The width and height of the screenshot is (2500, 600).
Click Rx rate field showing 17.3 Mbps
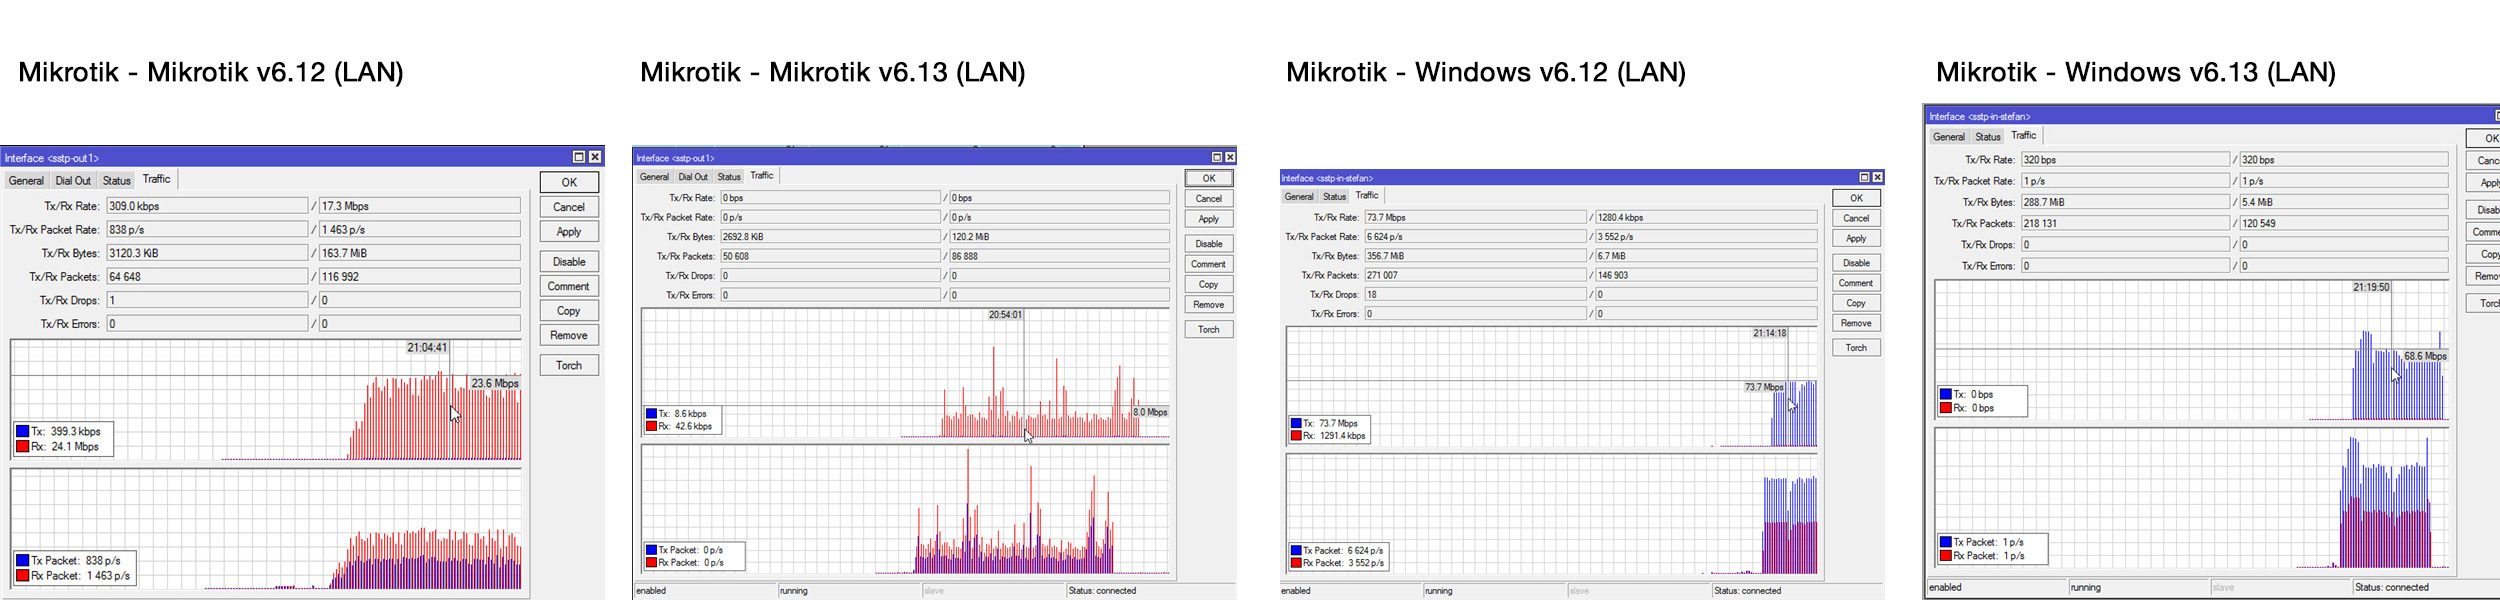[420, 206]
